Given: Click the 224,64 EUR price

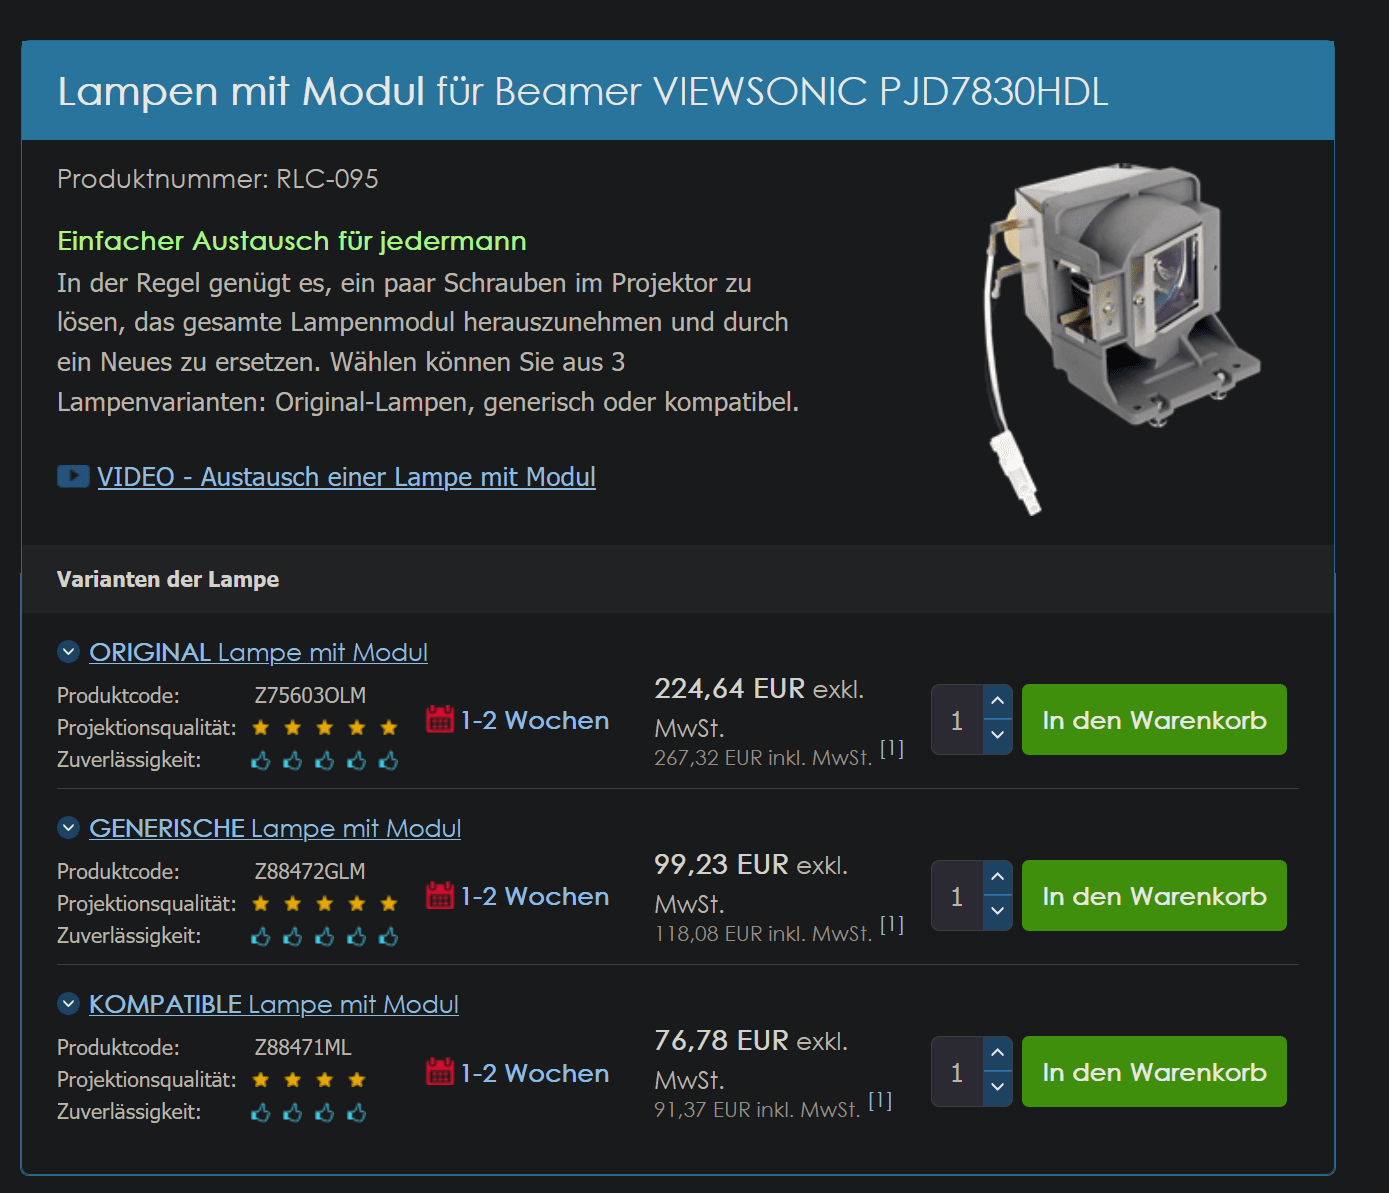Looking at the screenshot, I should tap(729, 688).
